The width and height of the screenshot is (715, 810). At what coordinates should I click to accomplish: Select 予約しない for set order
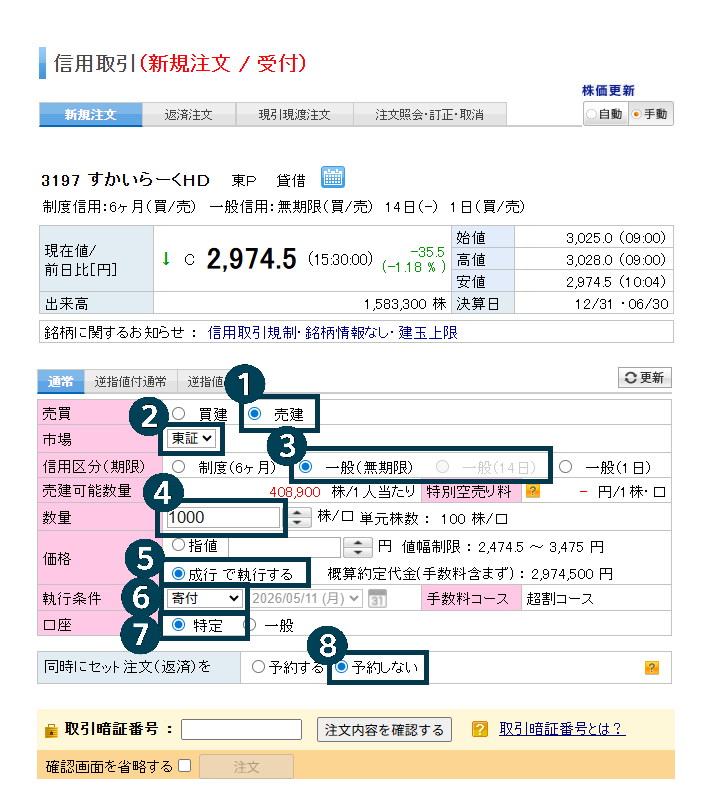(341, 667)
